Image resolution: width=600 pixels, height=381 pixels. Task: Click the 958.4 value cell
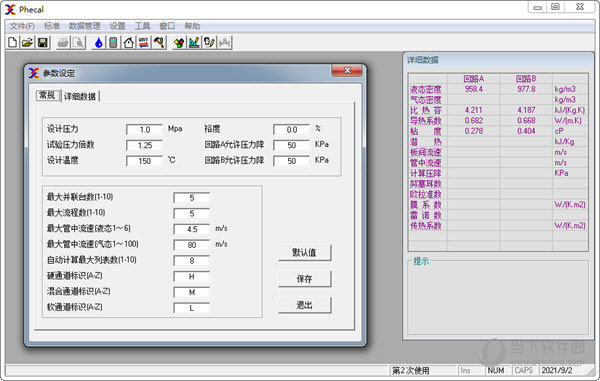coord(474,89)
